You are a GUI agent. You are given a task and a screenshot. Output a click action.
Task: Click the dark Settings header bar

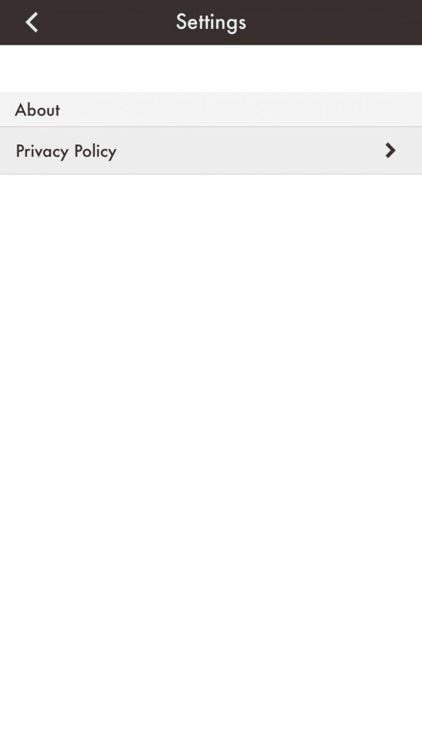point(211,22)
